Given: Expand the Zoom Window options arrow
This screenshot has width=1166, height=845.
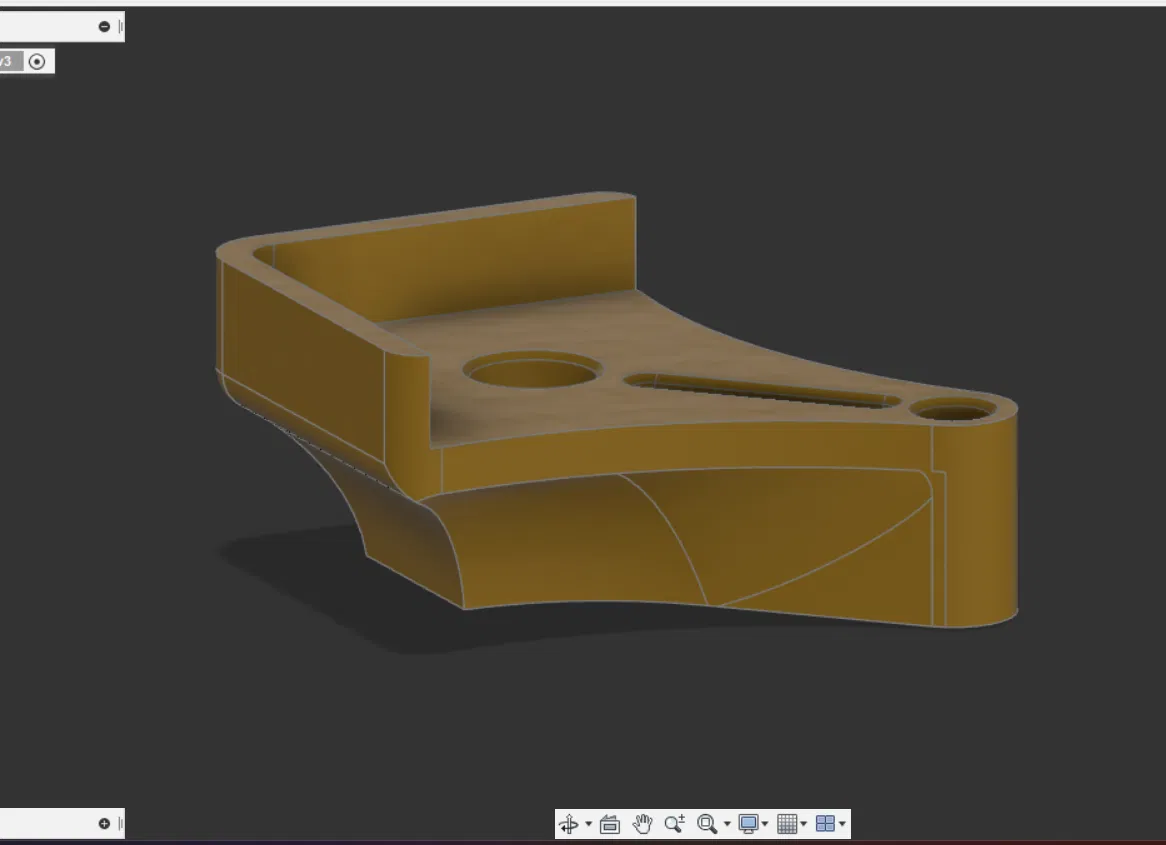Looking at the screenshot, I should pos(727,824).
